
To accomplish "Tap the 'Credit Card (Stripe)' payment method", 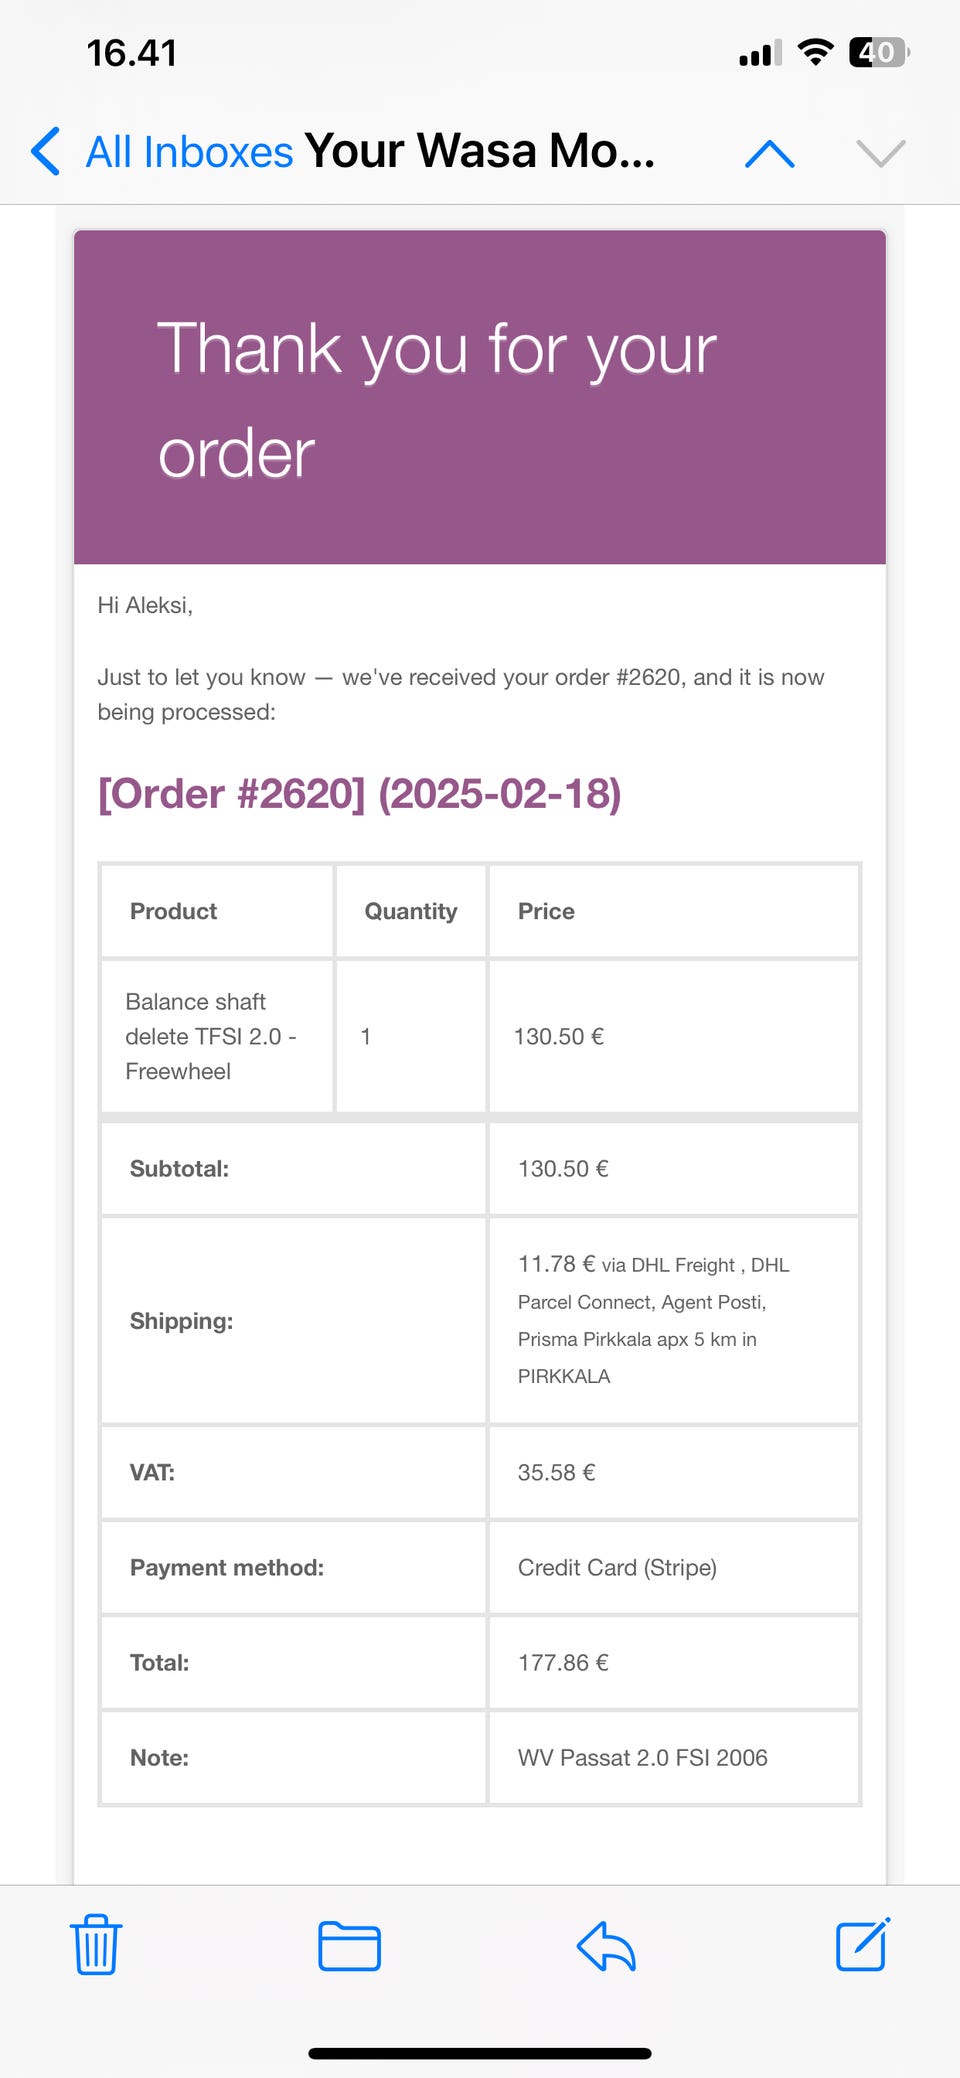I will click(x=617, y=1568).
